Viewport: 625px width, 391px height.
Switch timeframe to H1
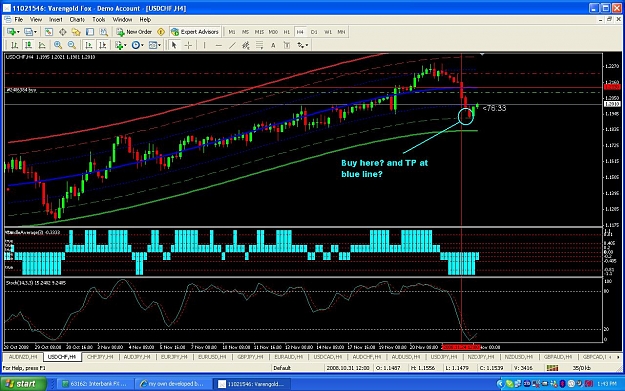click(x=287, y=32)
